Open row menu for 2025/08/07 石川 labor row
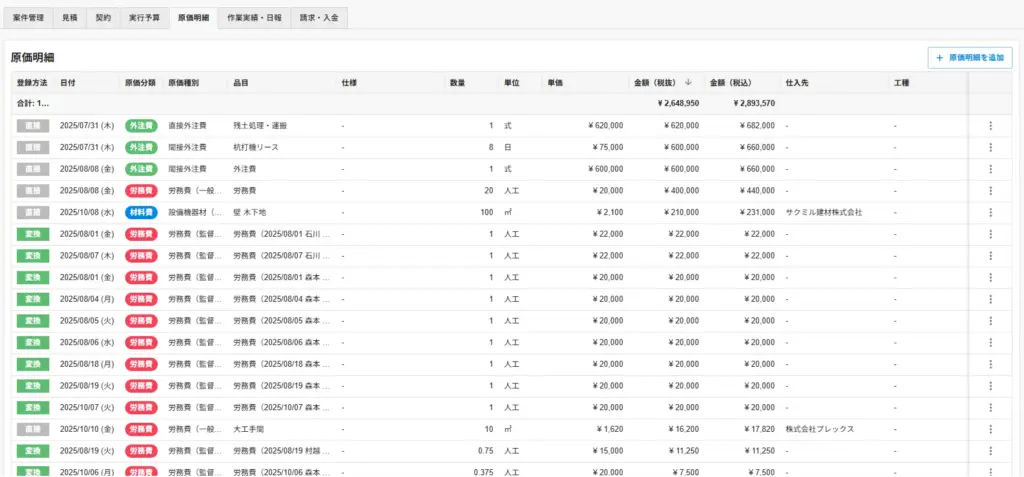 [x=990, y=255]
